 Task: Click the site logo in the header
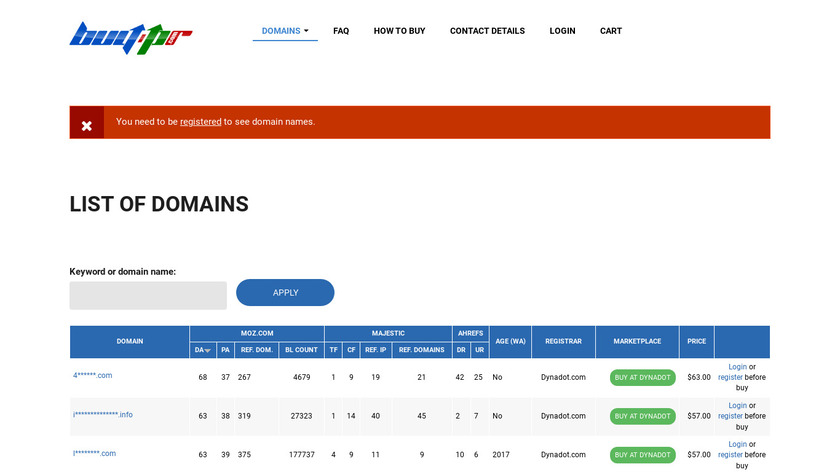(130, 37)
